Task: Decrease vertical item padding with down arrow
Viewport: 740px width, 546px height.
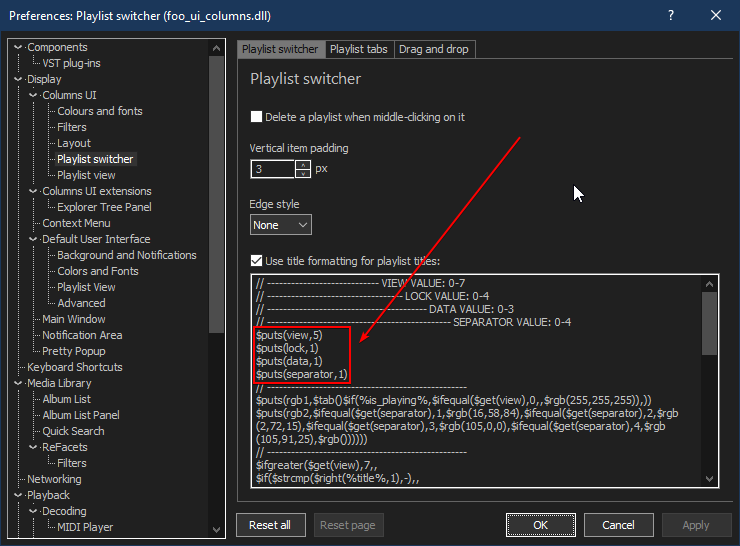Action: [x=304, y=173]
